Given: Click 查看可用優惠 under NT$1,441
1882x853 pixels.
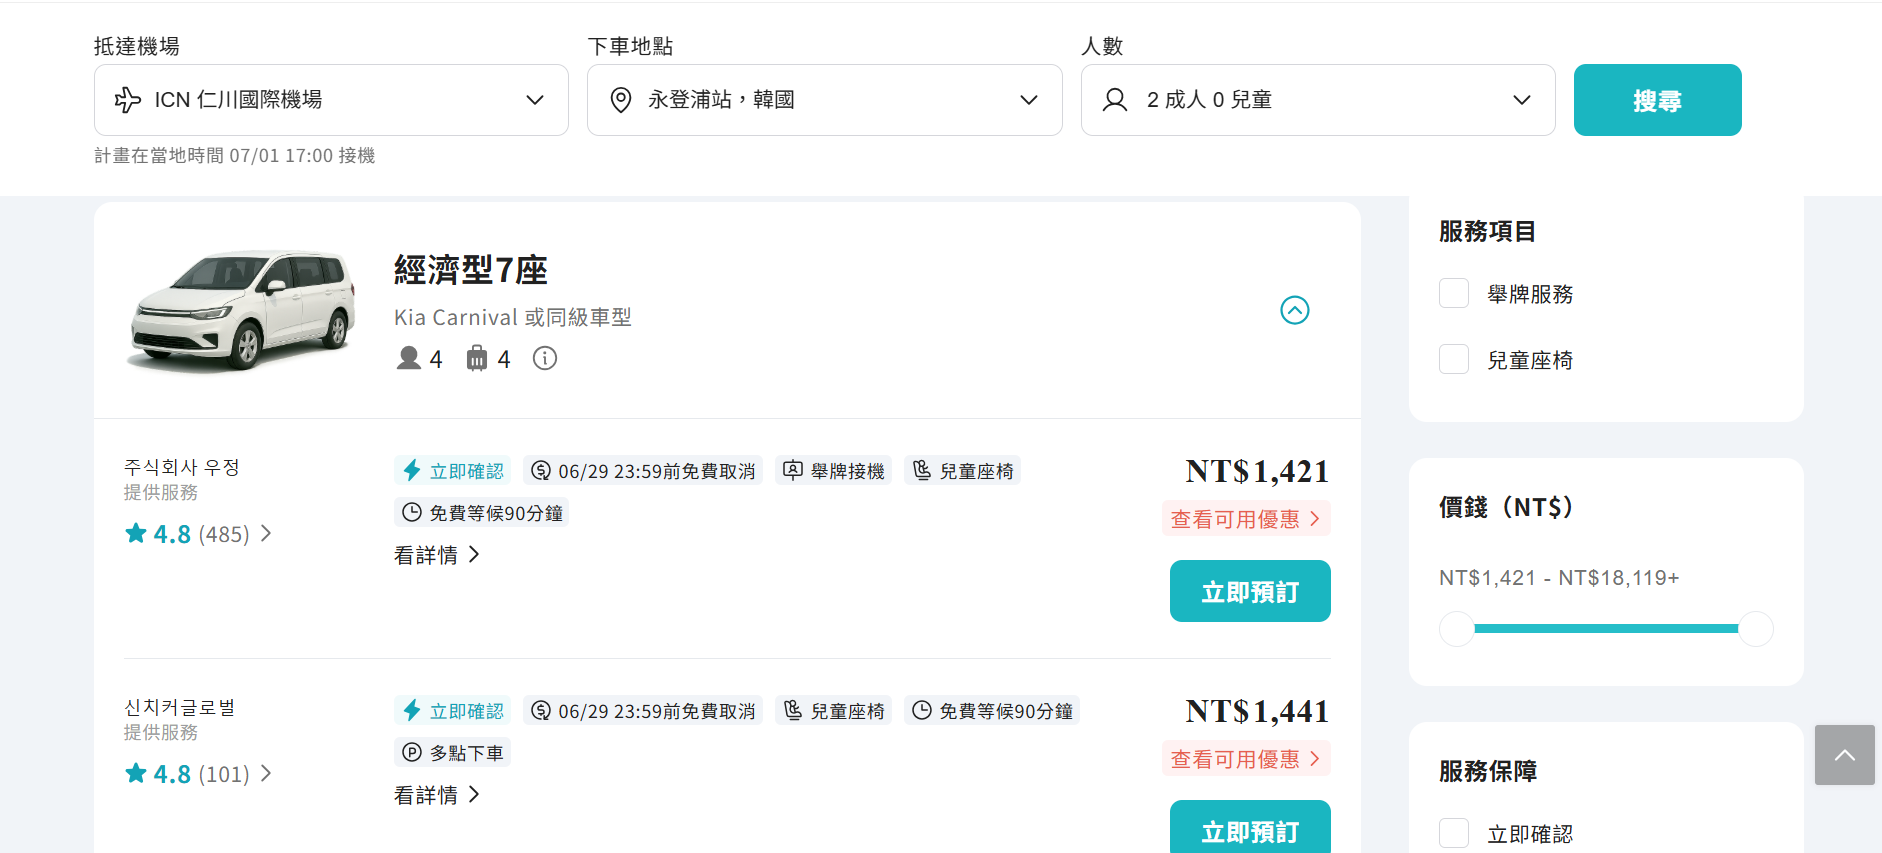Looking at the screenshot, I should click(1246, 759).
